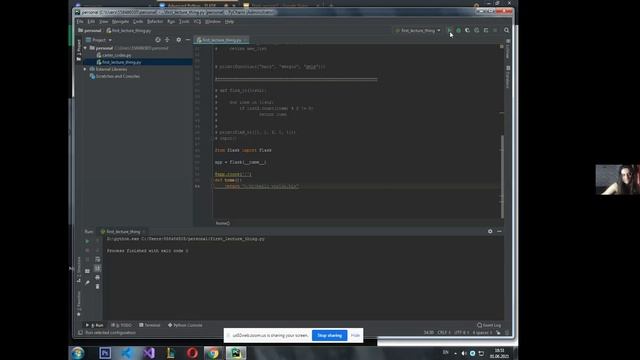Image resolution: width=640 pixels, height=360 pixels.
Task: Select first_lecture_thing.py in the Project tree
Action: click(x=121, y=62)
